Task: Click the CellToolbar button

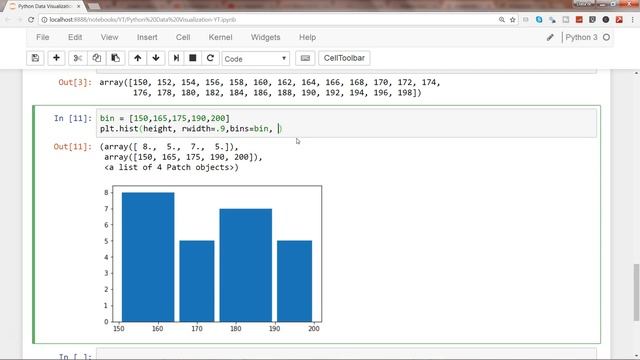Action: pyautogui.click(x=344, y=58)
